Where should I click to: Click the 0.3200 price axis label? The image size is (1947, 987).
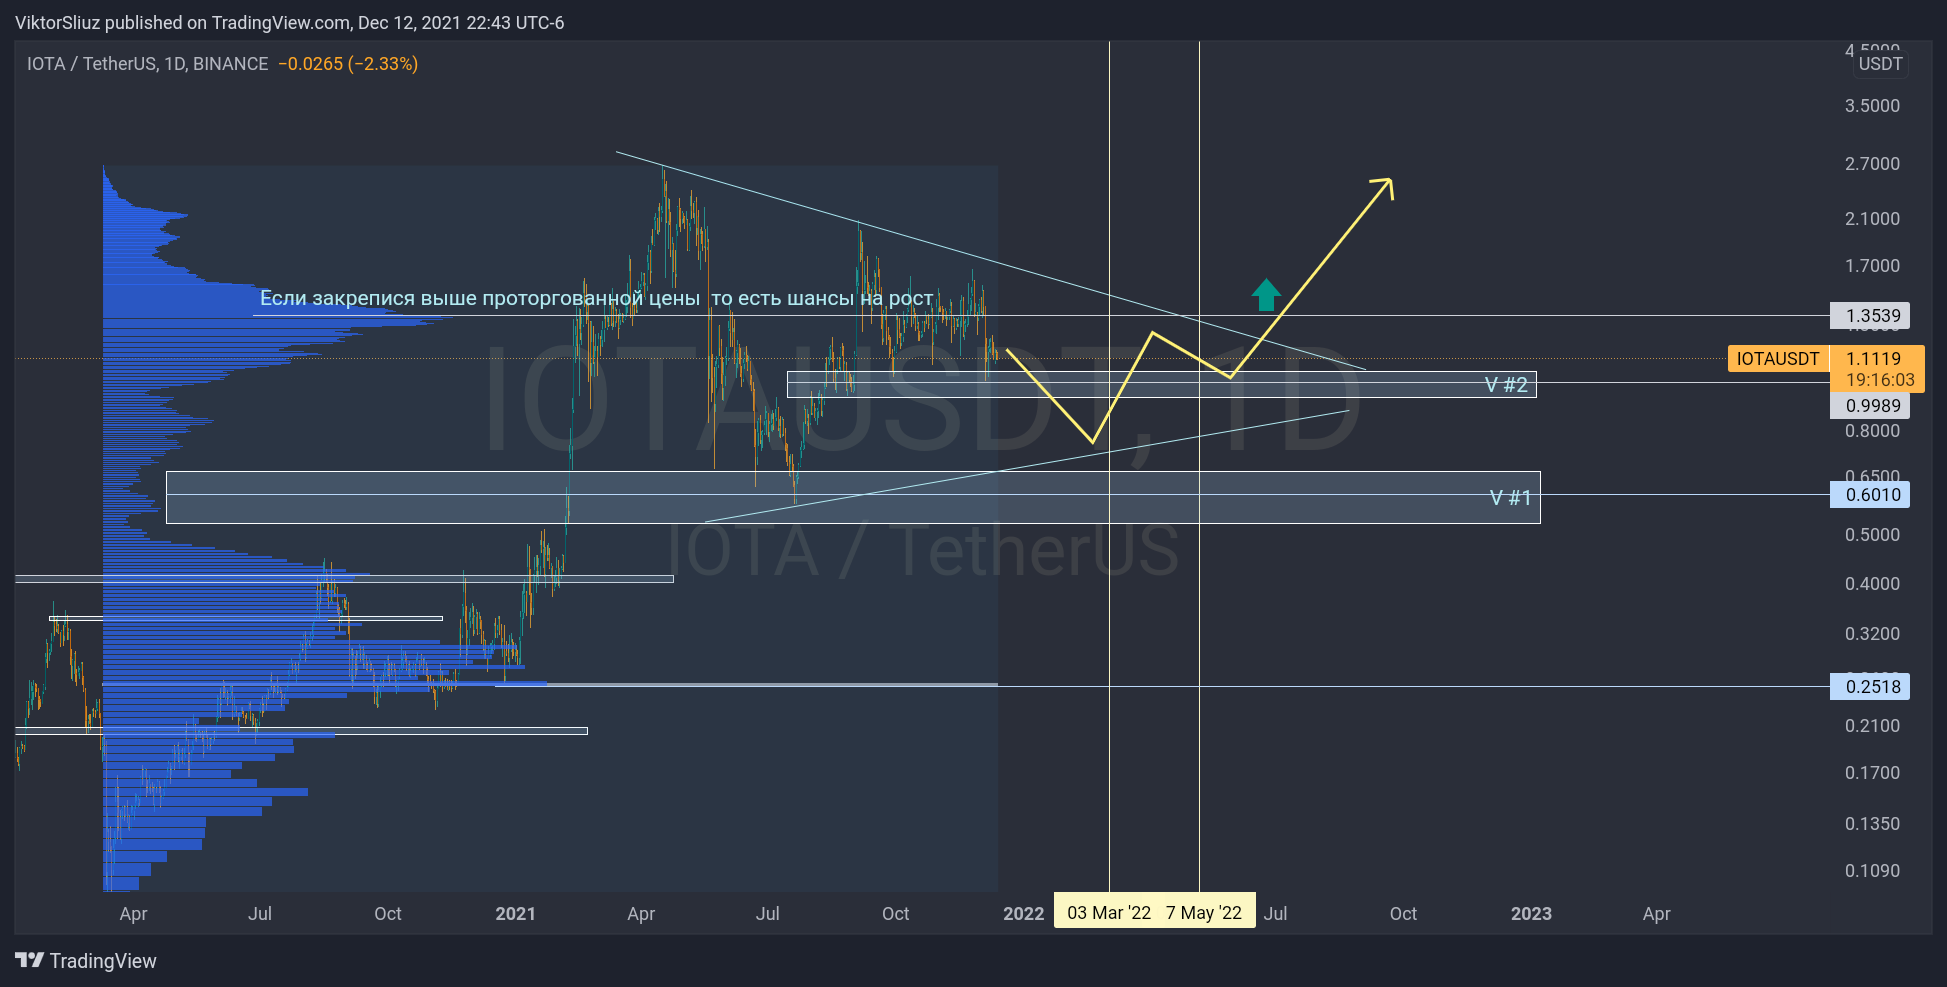tap(1873, 634)
